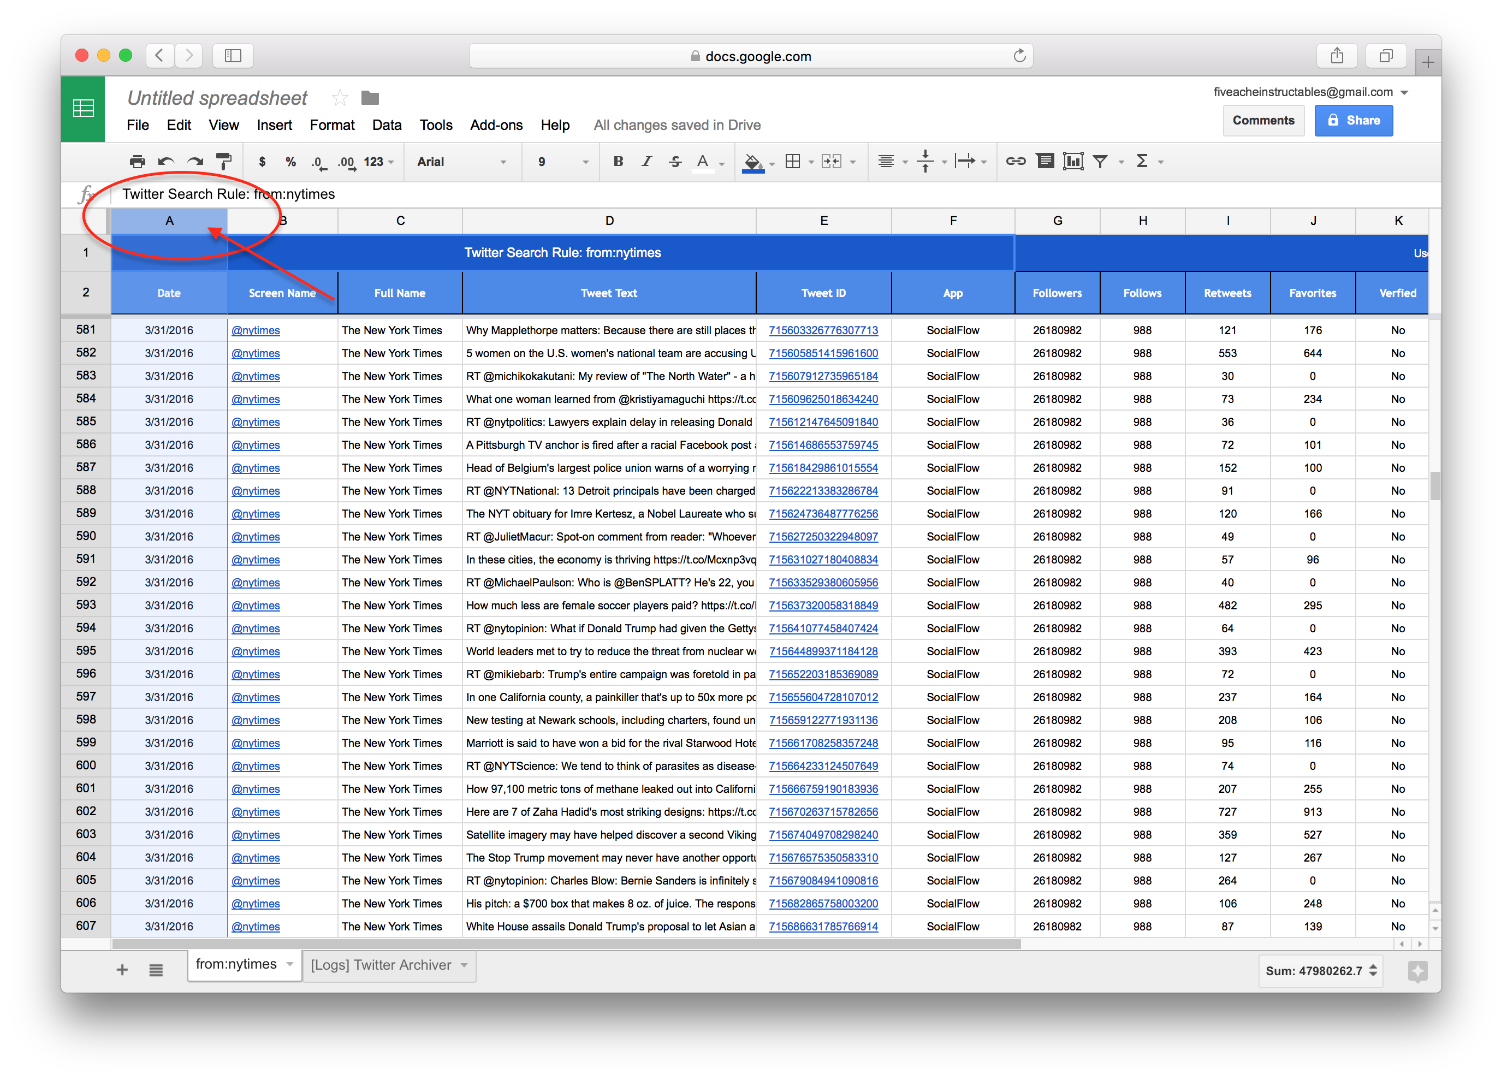
Task: Switch to the Logs Twitter Archiver sheet tab
Action: pos(383,965)
